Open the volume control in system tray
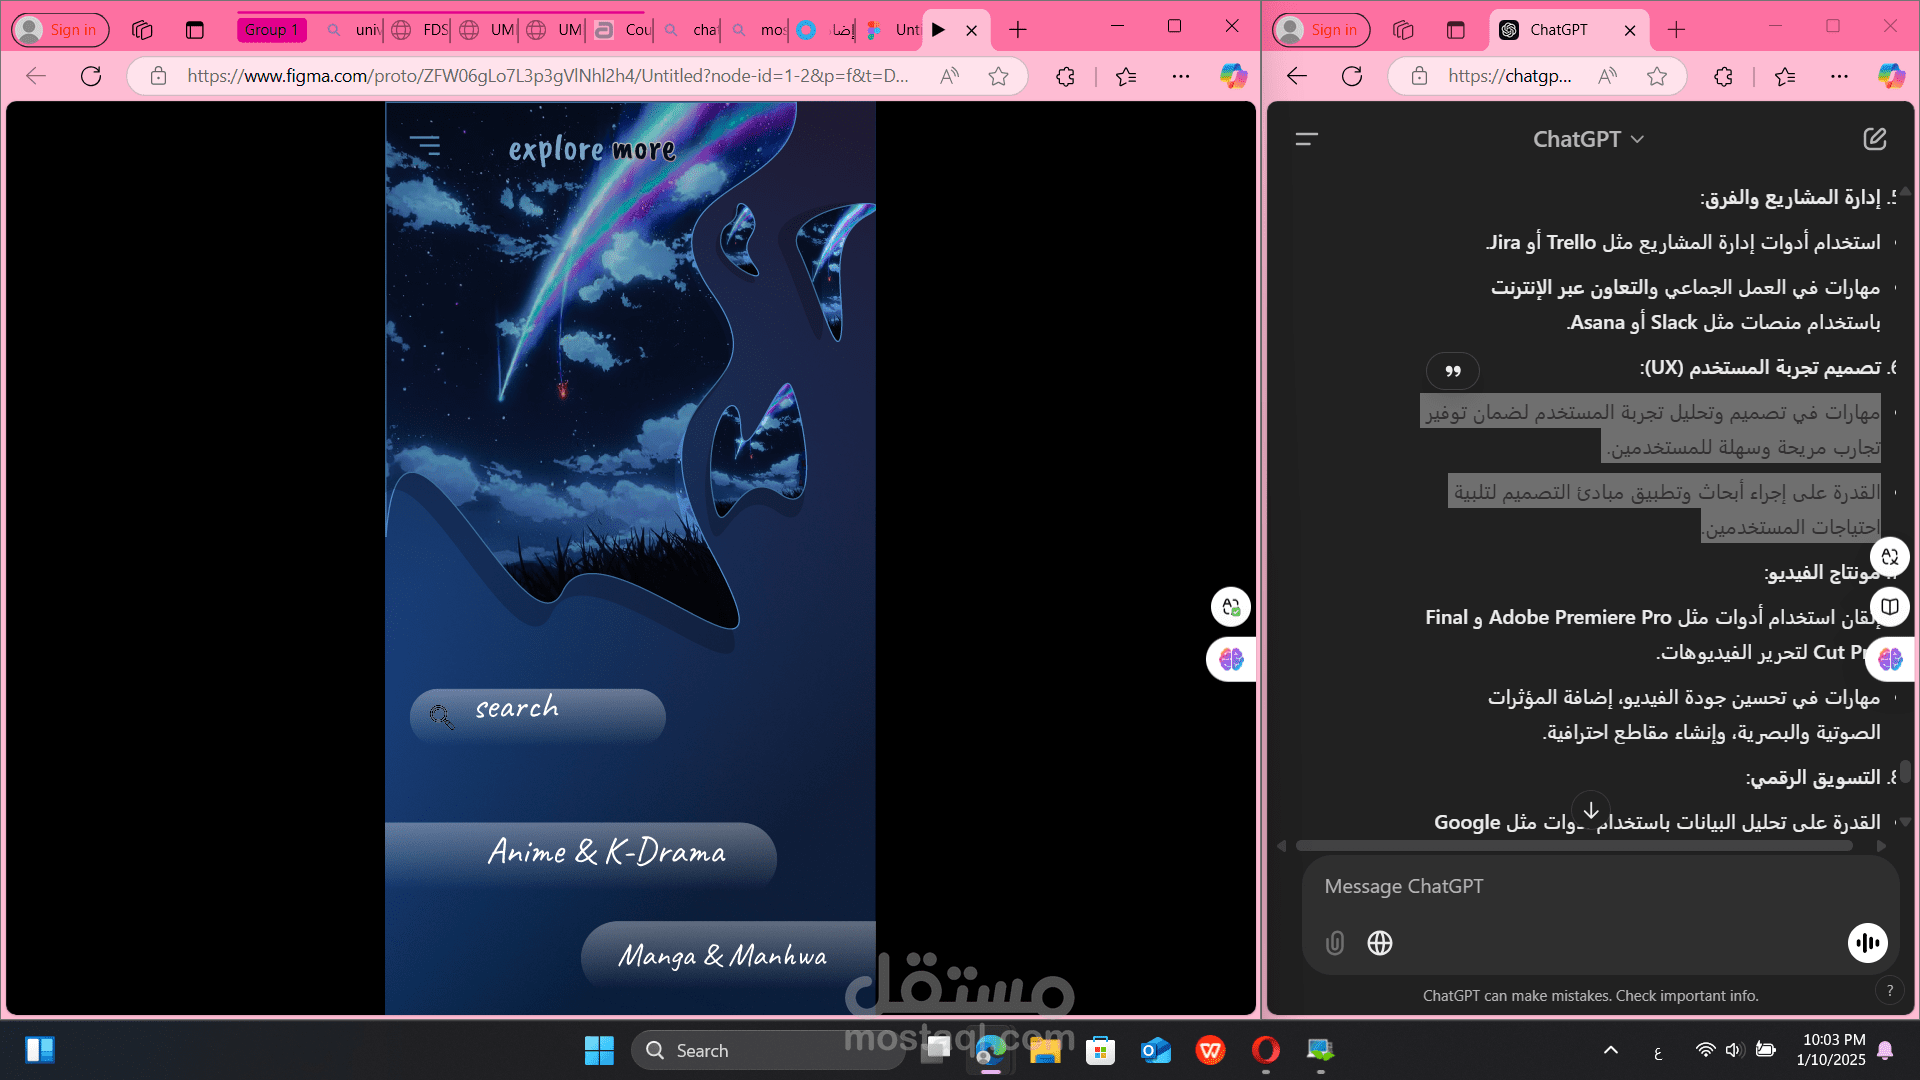The height and width of the screenshot is (1080, 1920). (1734, 1050)
